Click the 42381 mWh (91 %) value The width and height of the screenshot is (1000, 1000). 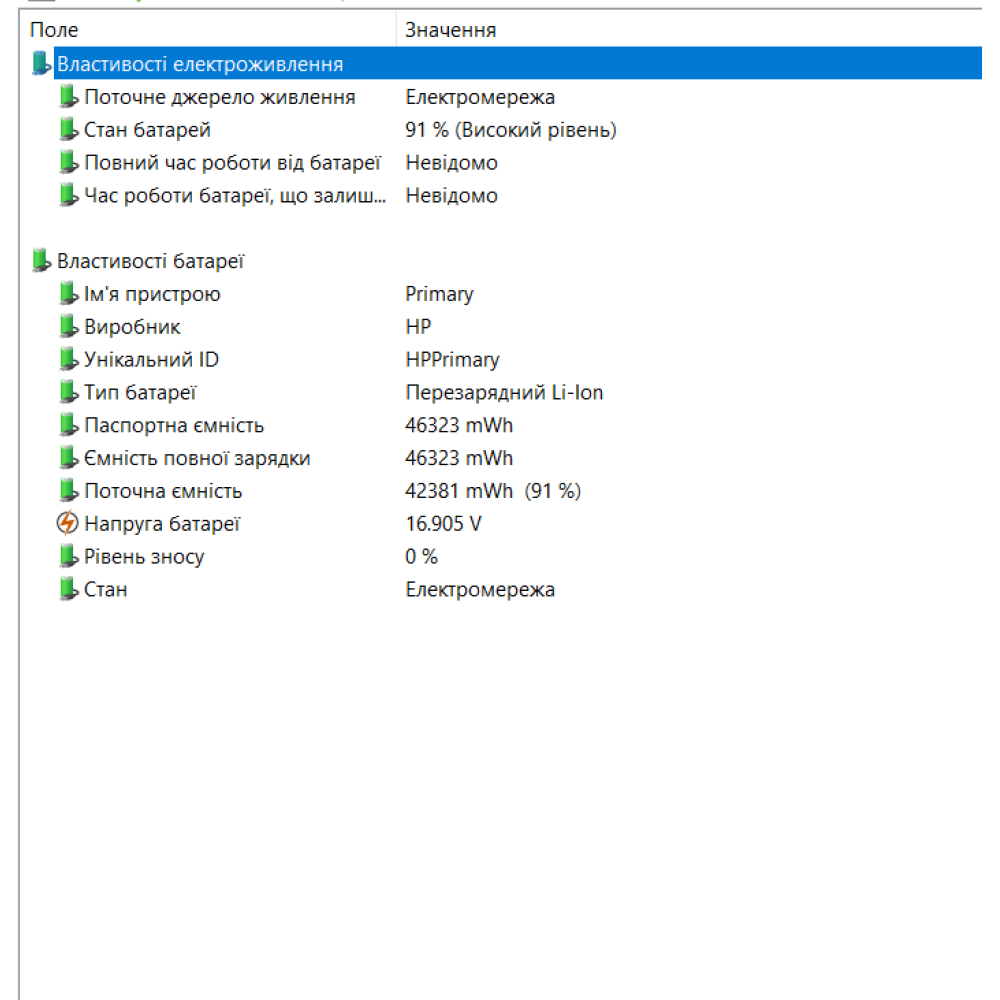click(x=493, y=490)
